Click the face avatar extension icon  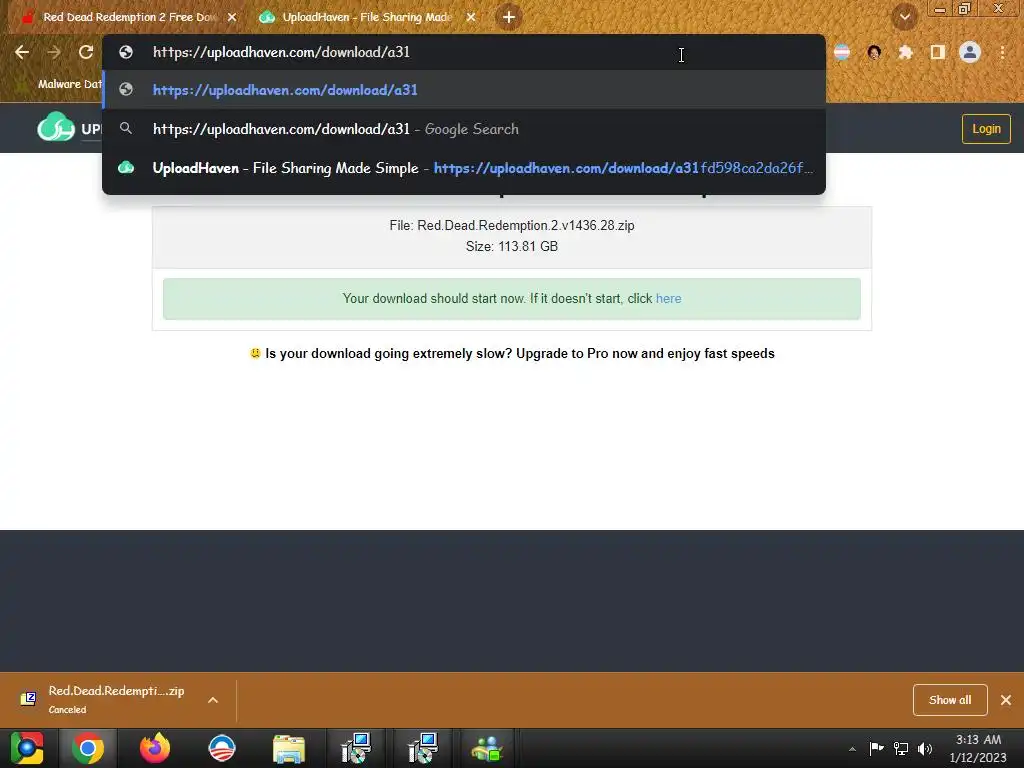(x=874, y=52)
